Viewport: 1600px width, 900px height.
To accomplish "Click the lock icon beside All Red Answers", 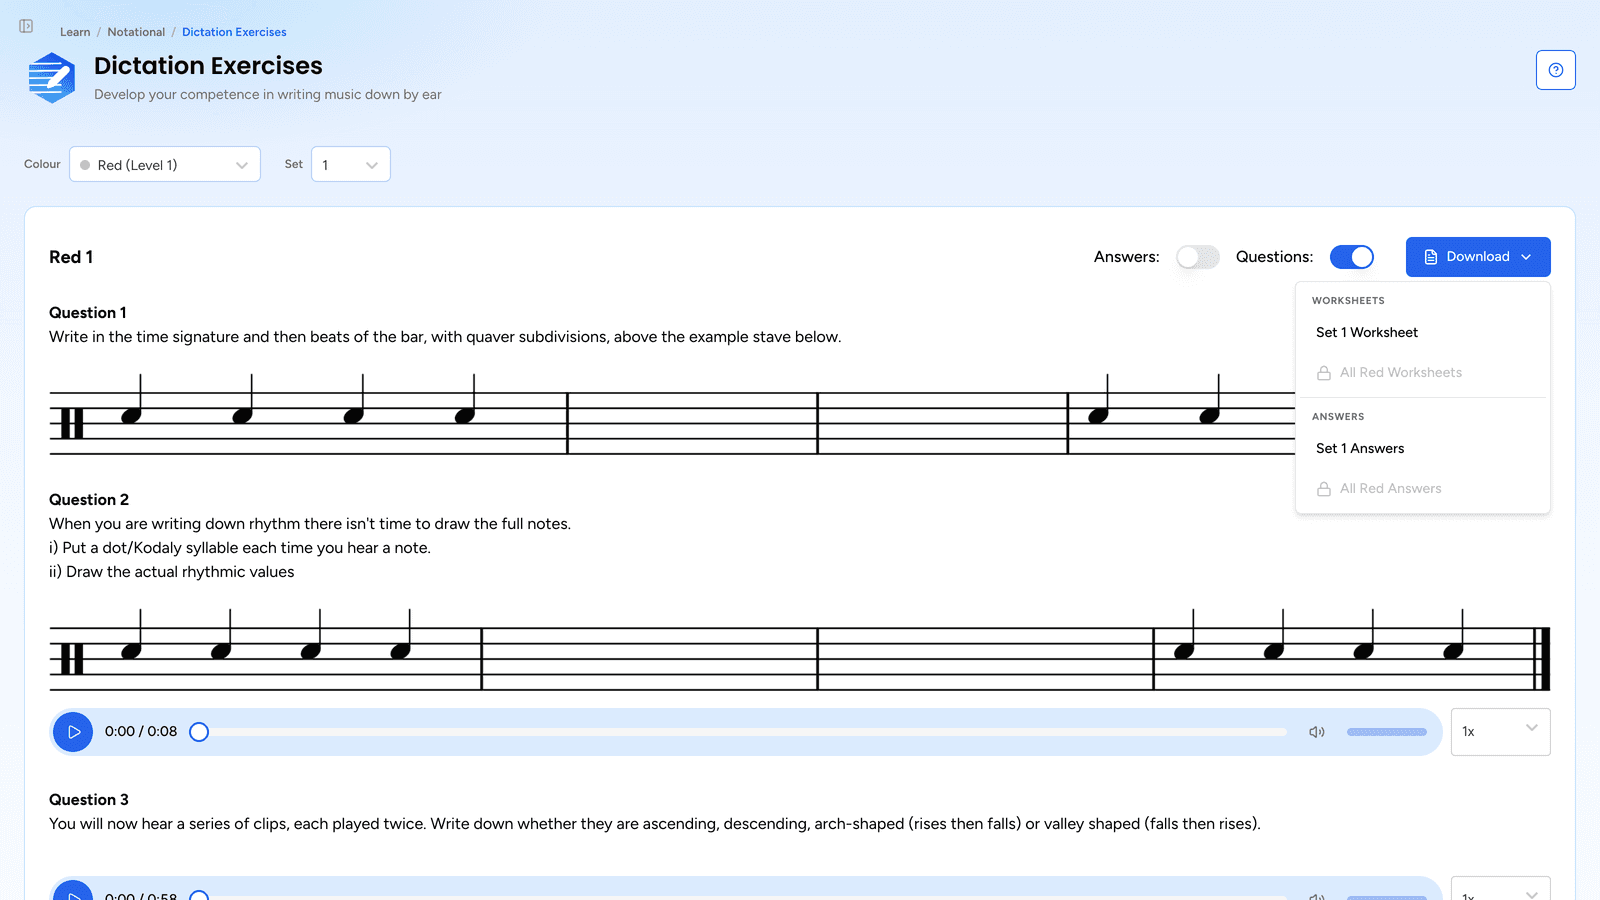I will (1324, 489).
